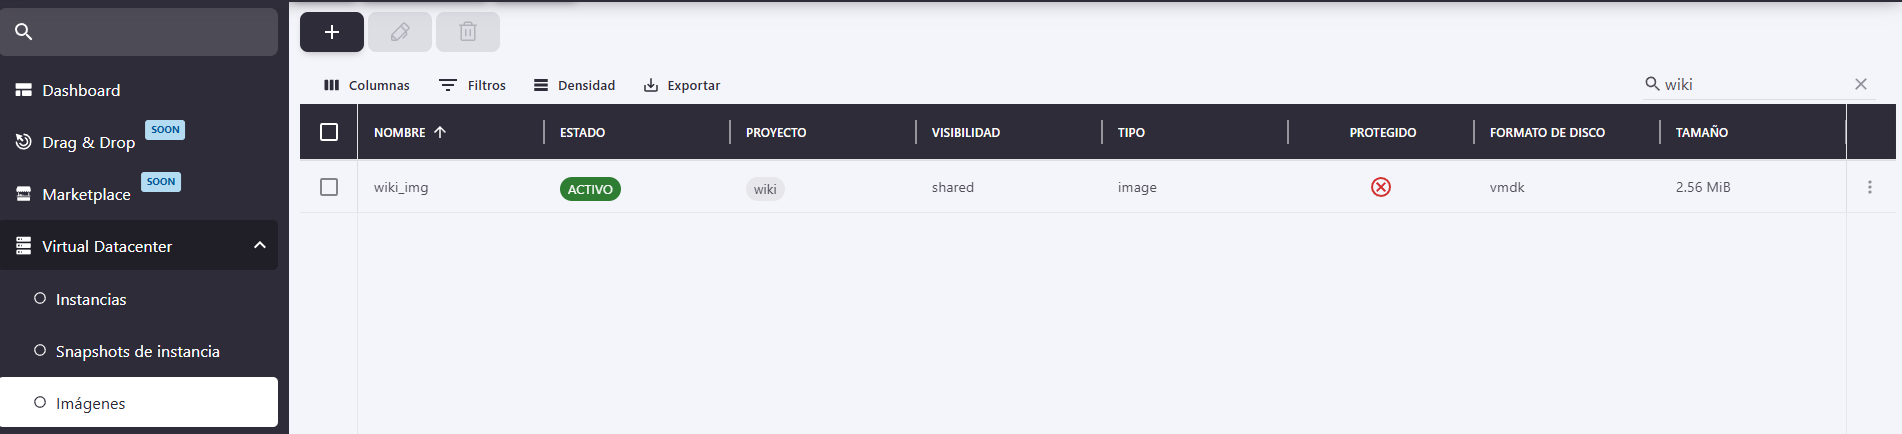Toggle the select-all header checkbox
Viewport: 1902px width, 434px height.
click(329, 132)
